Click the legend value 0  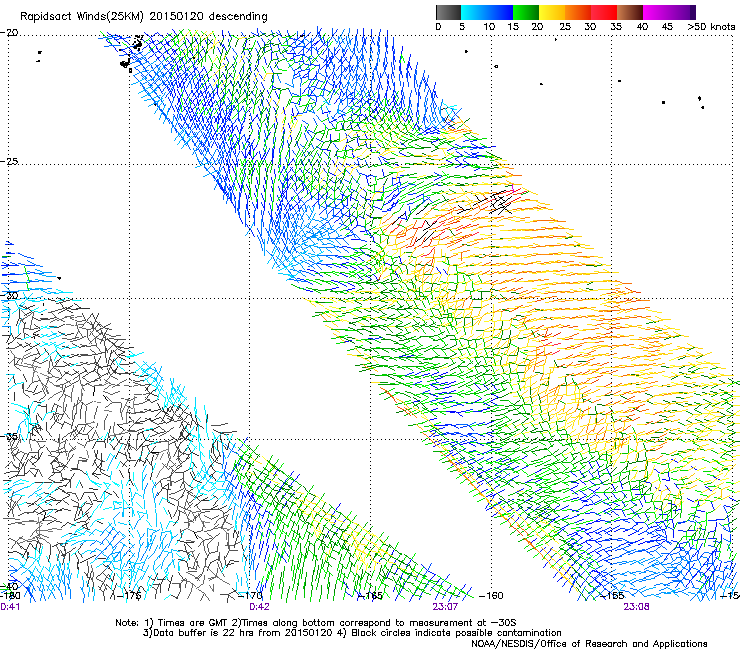438,27
